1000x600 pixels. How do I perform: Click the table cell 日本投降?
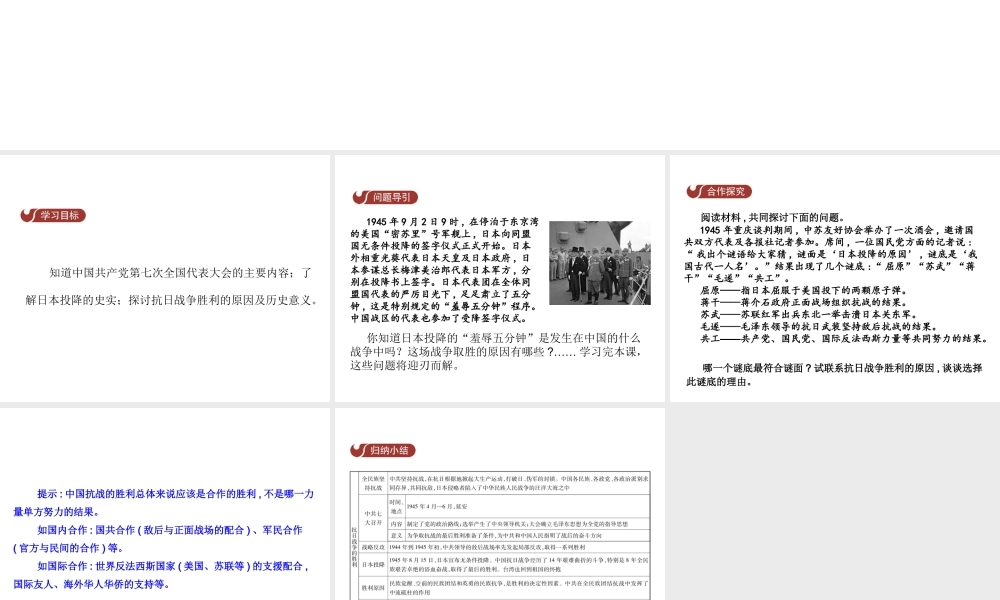coord(373,564)
